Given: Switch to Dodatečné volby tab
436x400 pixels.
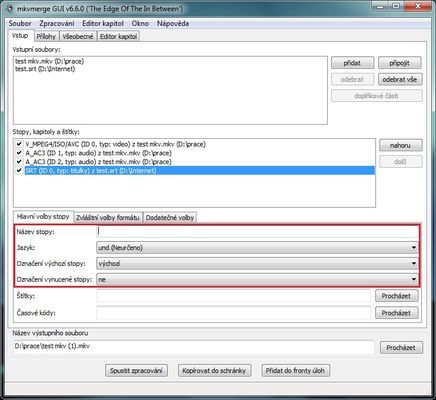Looking at the screenshot, I should 170,218.
